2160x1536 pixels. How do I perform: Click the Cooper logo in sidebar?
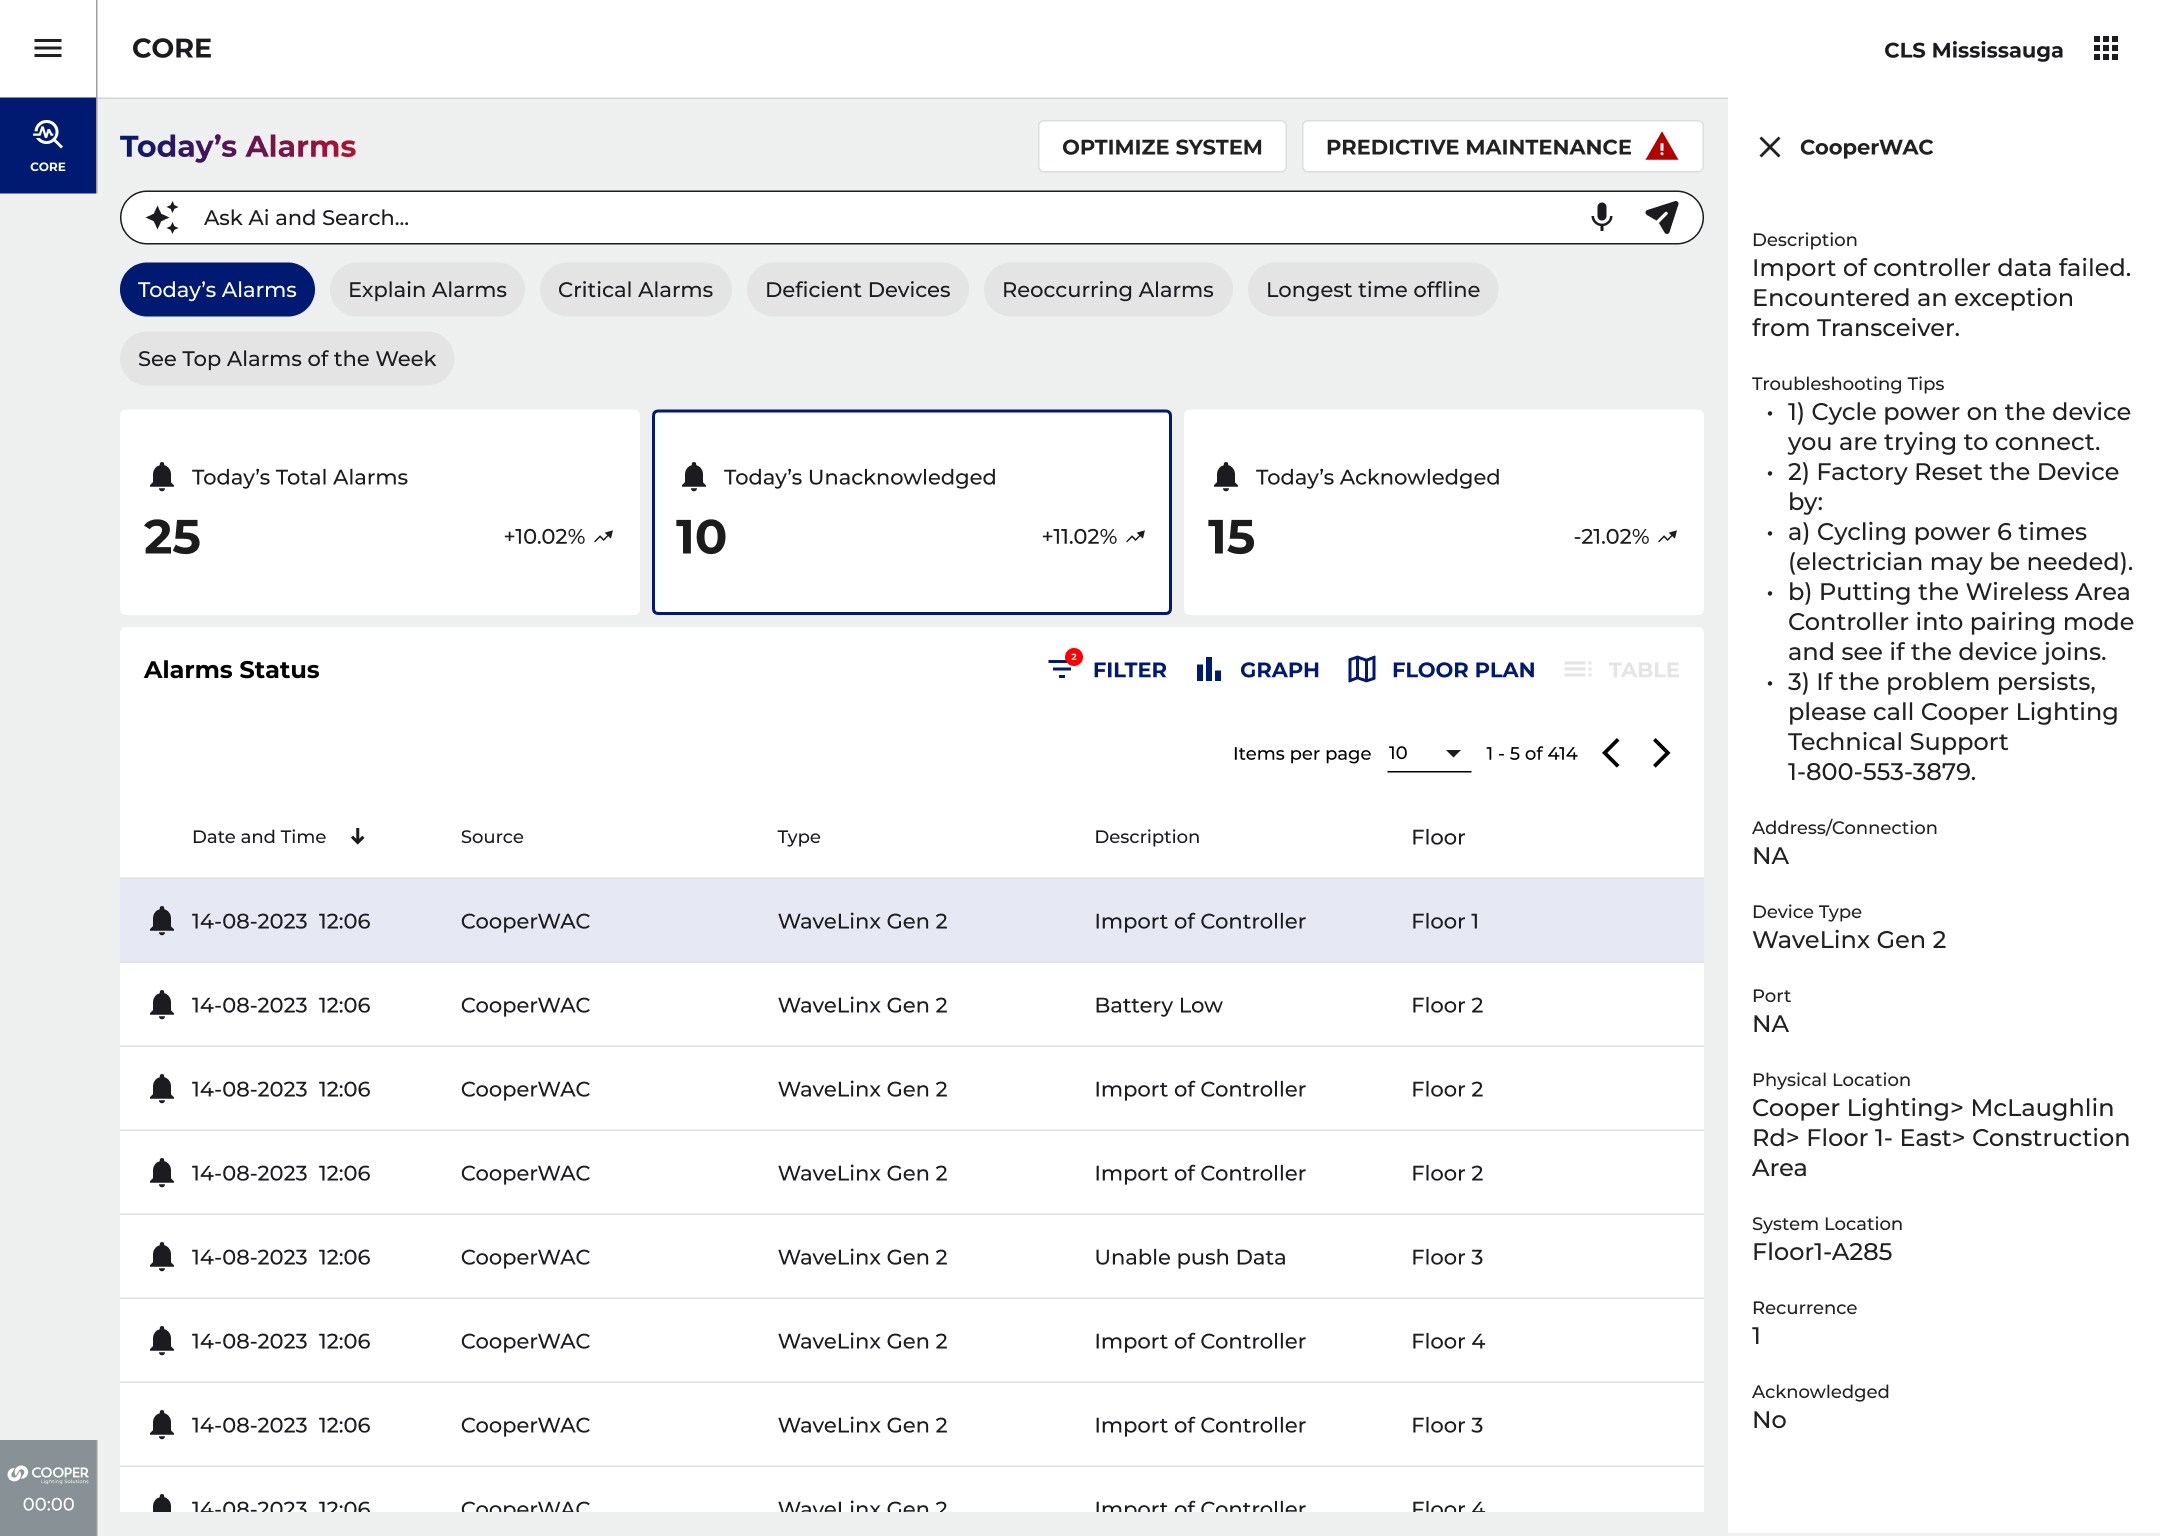click(x=48, y=1474)
